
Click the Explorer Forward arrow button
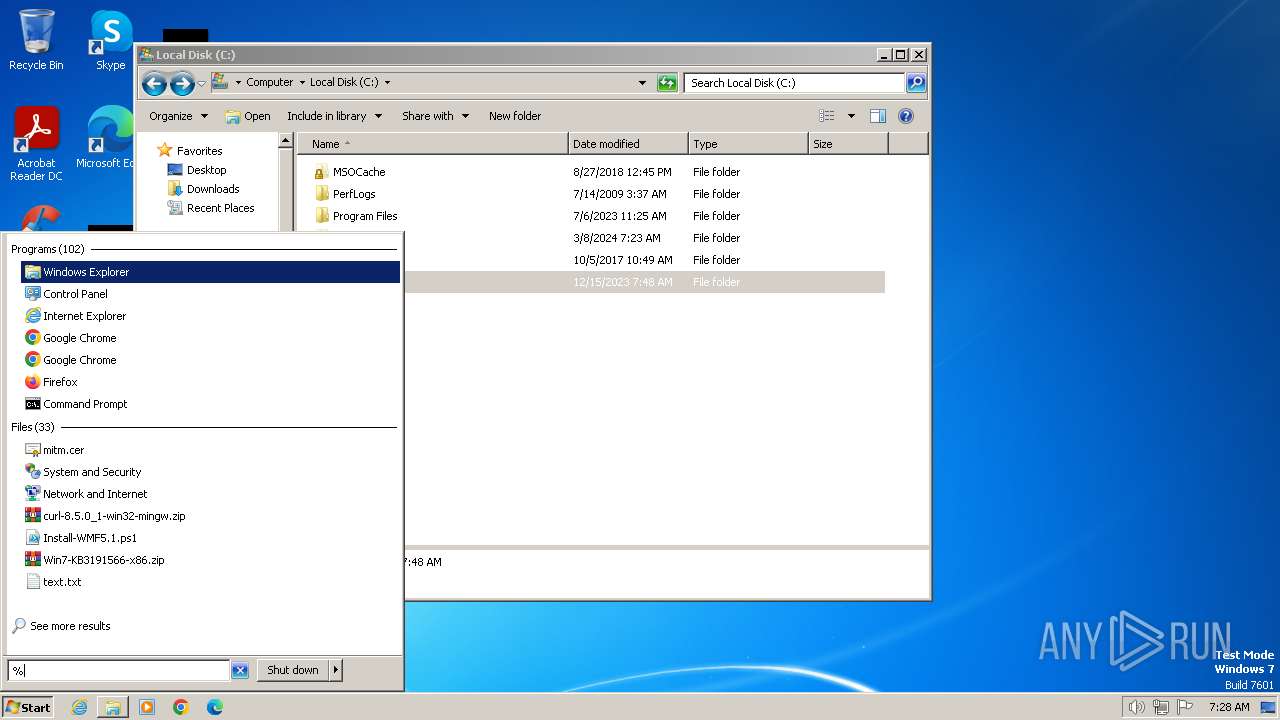(x=182, y=84)
